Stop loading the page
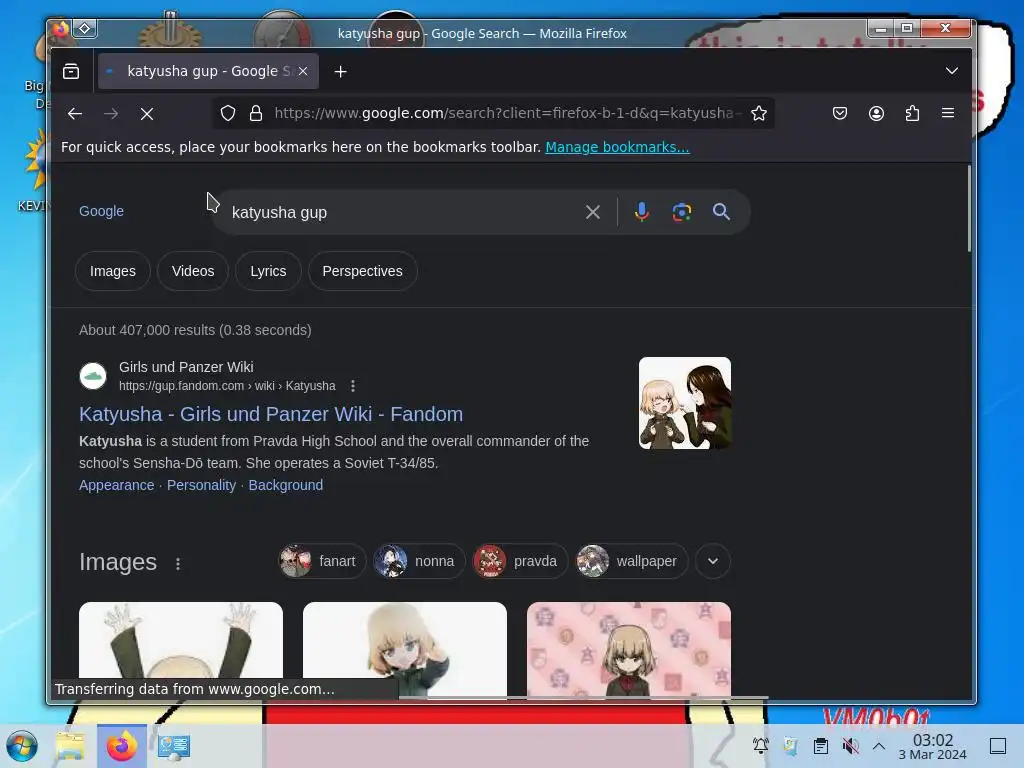This screenshot has width=1024, height=768. (147, 114)
